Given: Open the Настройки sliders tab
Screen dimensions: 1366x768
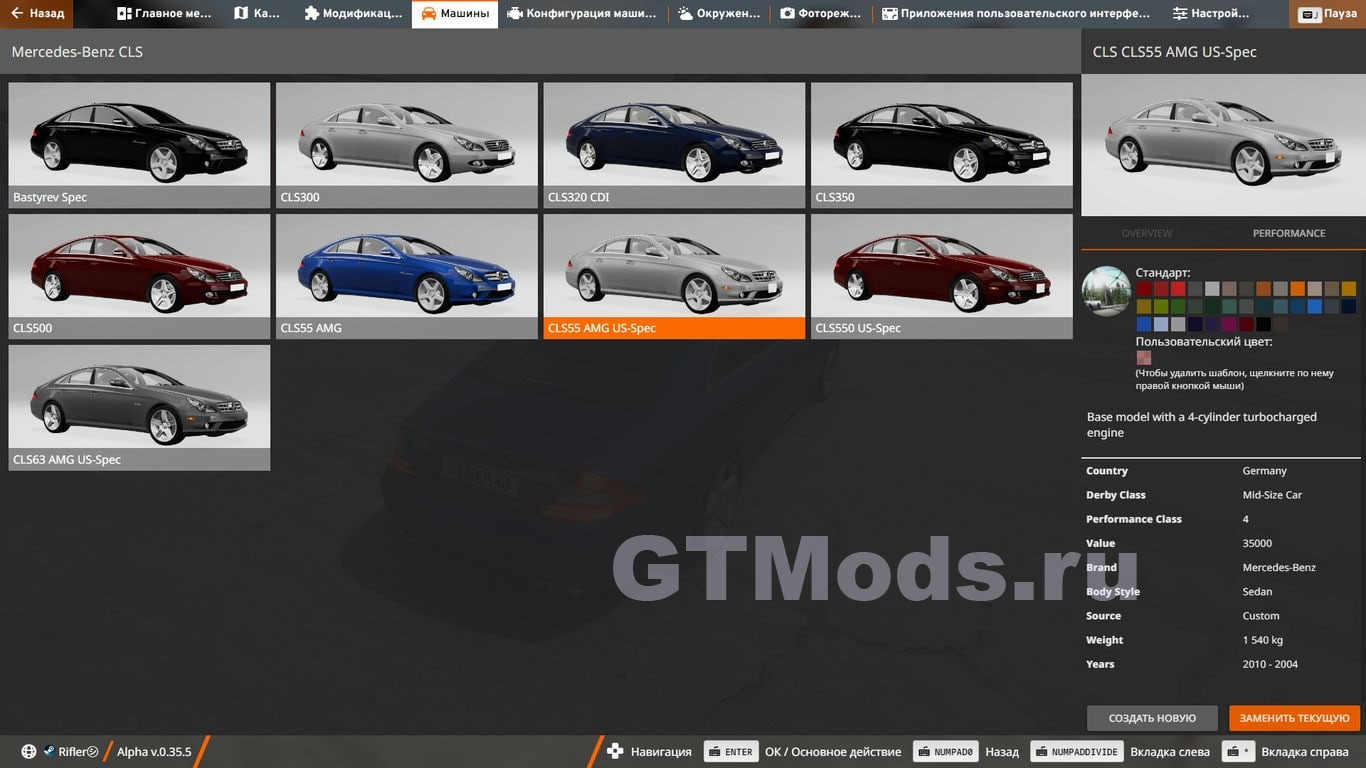Looking at the screenshot, I should click(1211, 14).
